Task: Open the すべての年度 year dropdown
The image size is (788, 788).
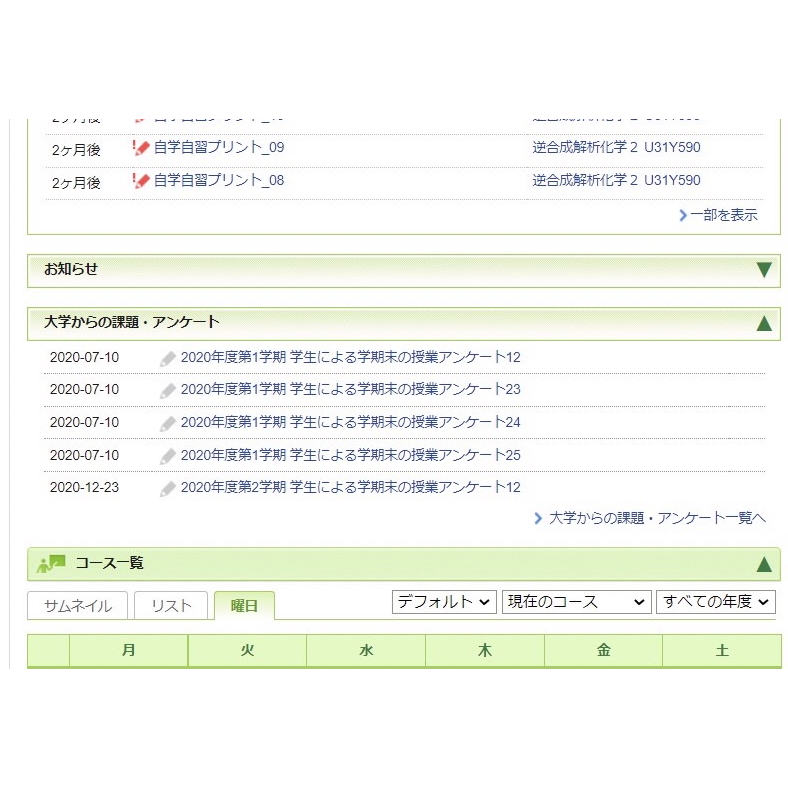Action: tap(715, 602)
